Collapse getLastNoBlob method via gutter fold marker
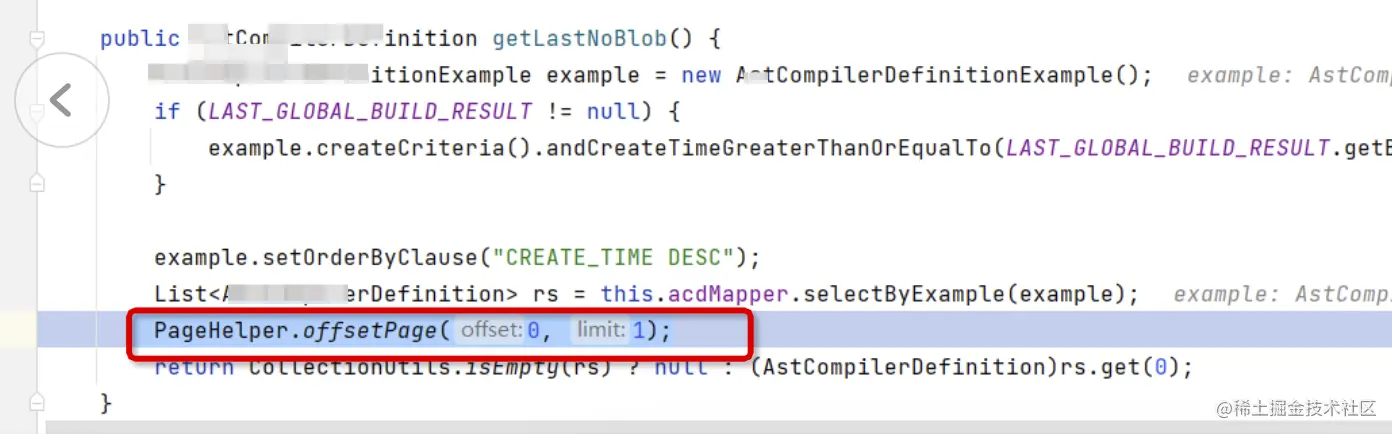 pyautogui.click(x=37, y=40)
